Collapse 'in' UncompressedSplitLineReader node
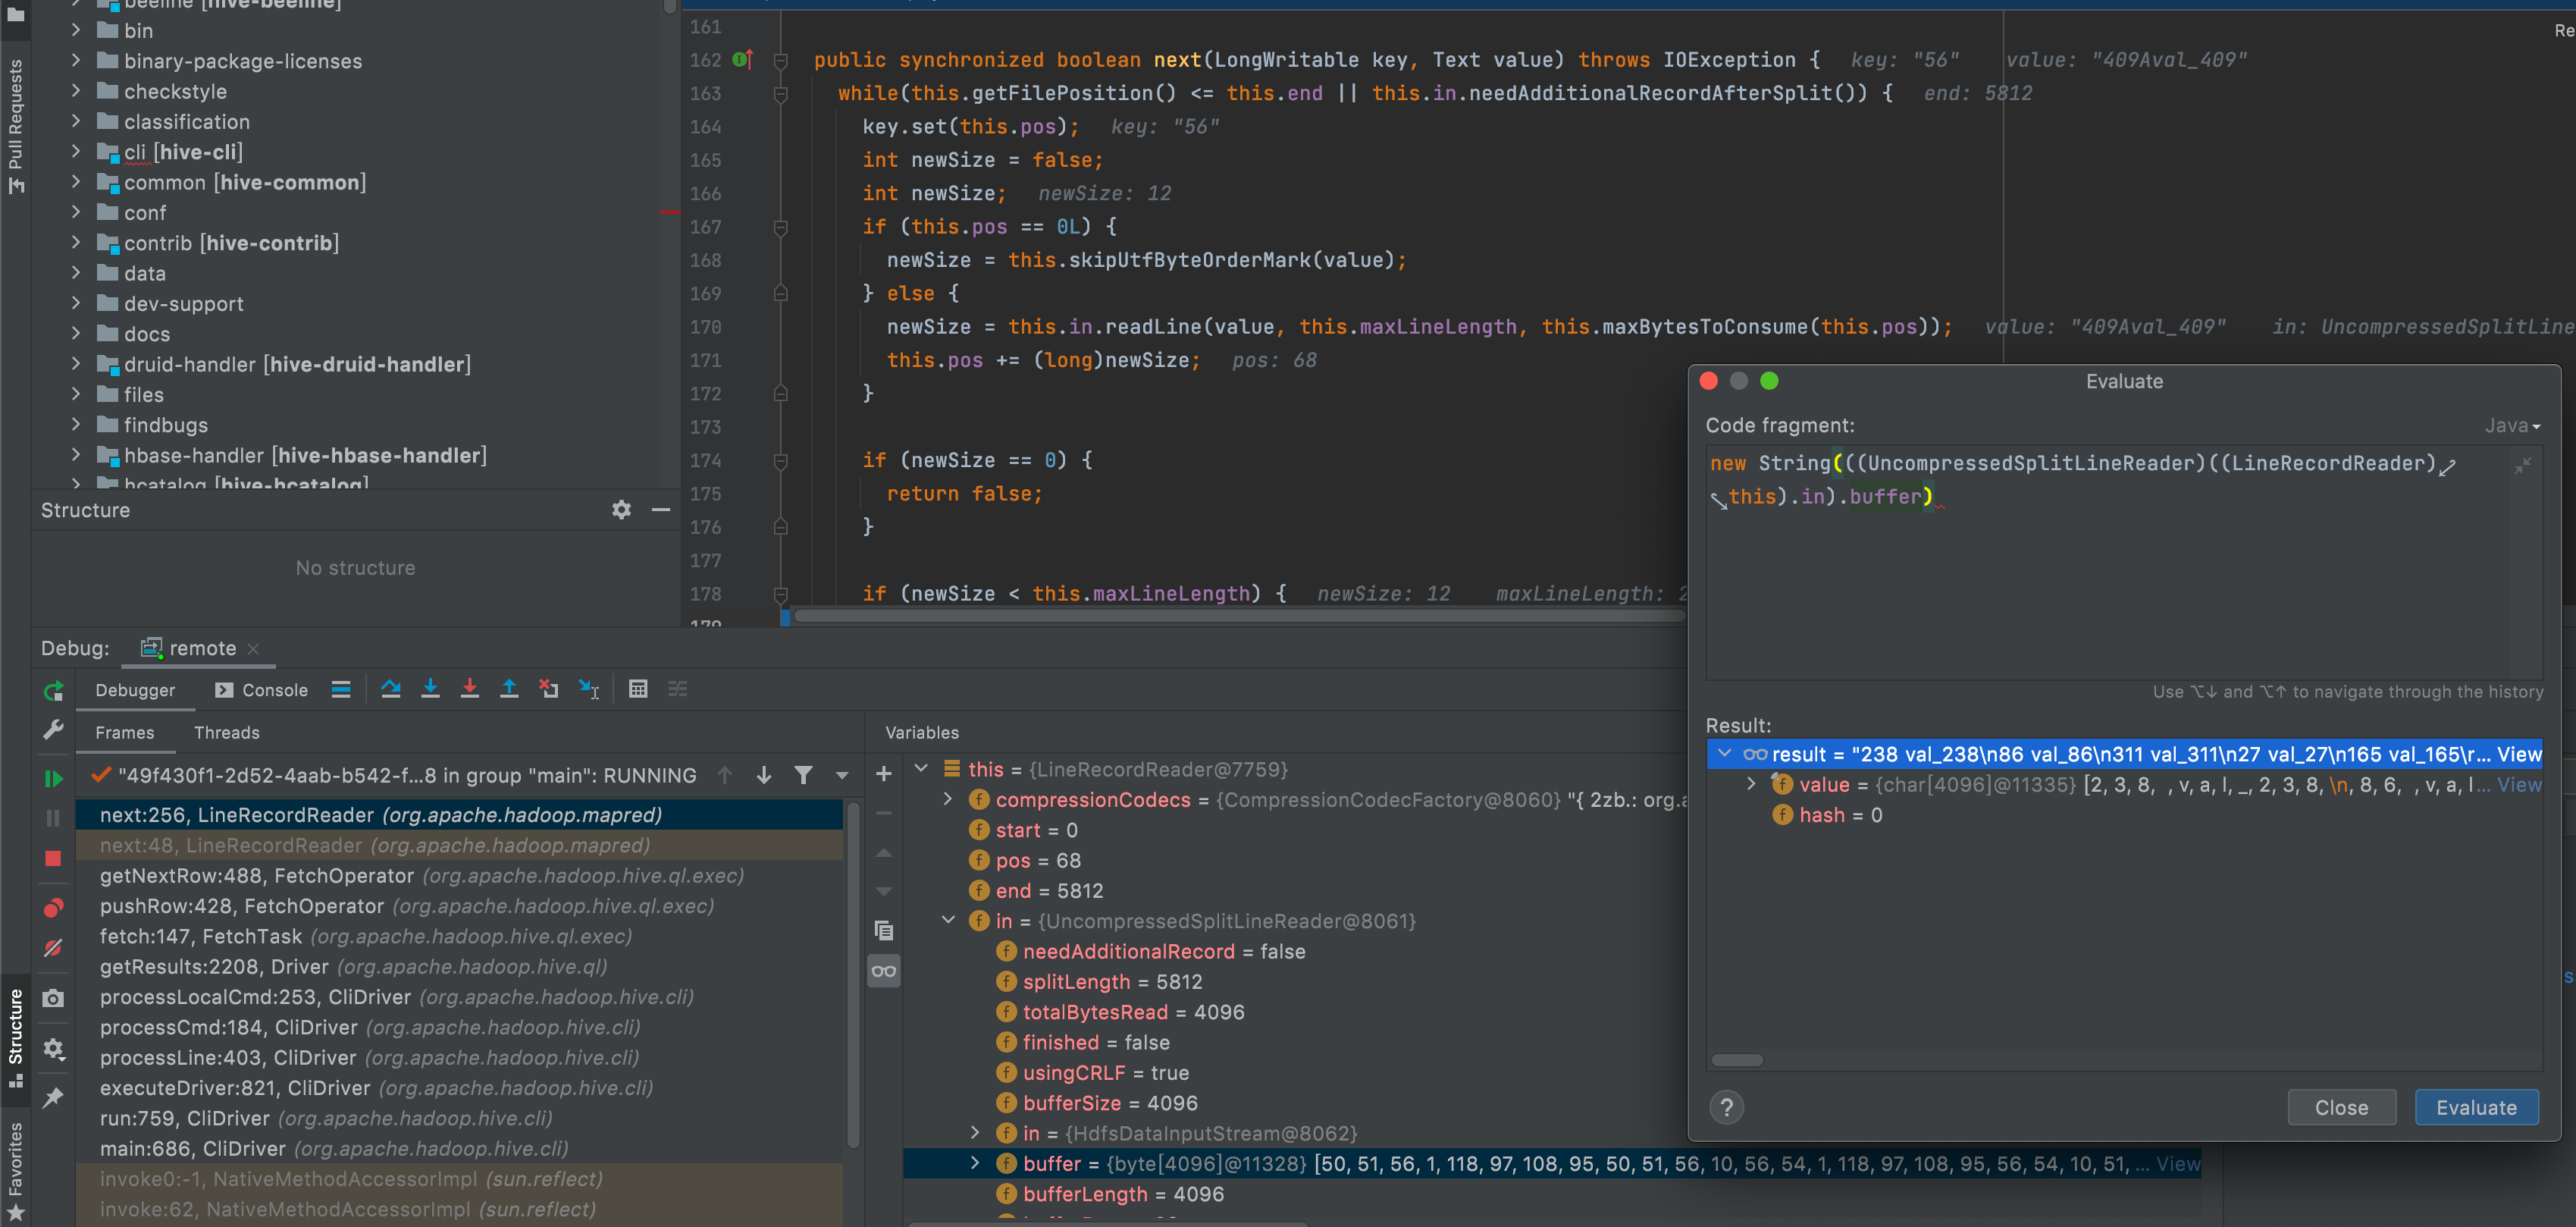Image resolution: width=2576 pixels, height=1227 pixels. click(948, 920)
